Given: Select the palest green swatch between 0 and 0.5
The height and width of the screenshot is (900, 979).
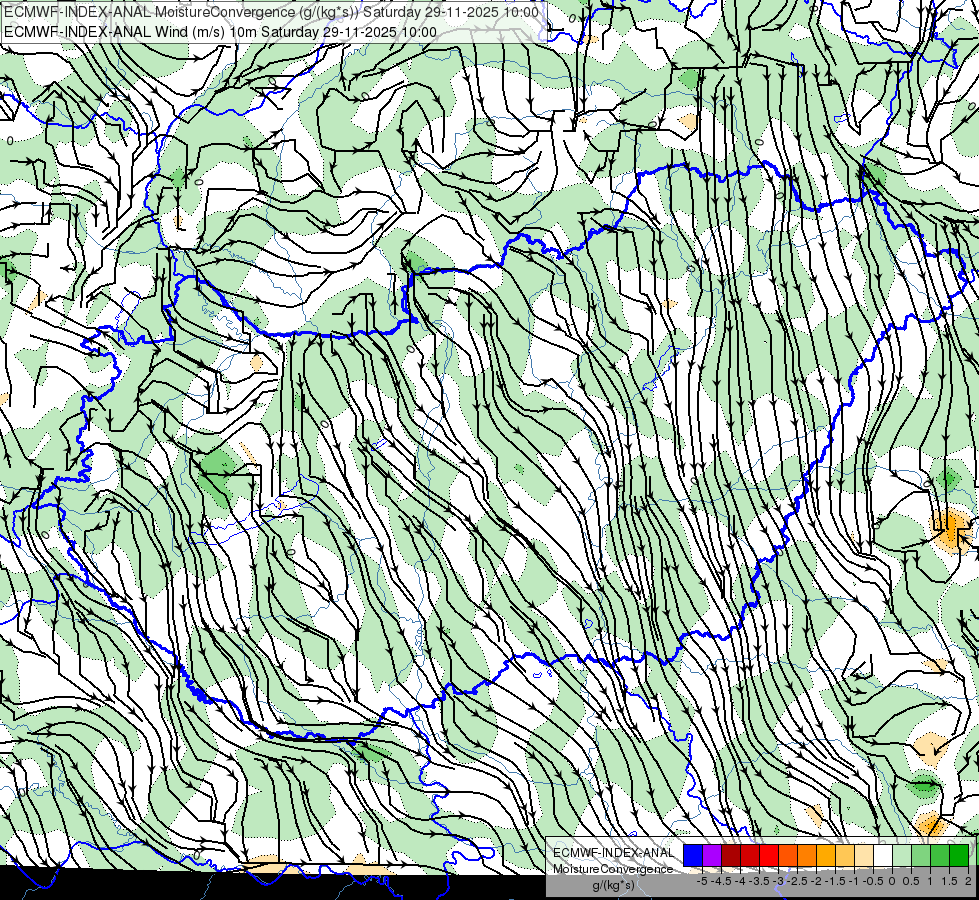Looking at the screenshot, I should [x=902, y=856].
